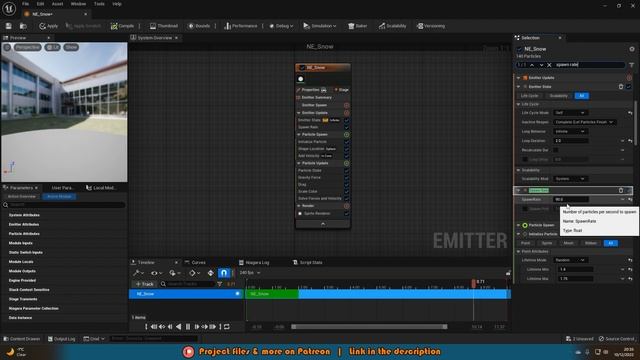
Task: Open the Performance toolbar option
Action: pos(241,26)
